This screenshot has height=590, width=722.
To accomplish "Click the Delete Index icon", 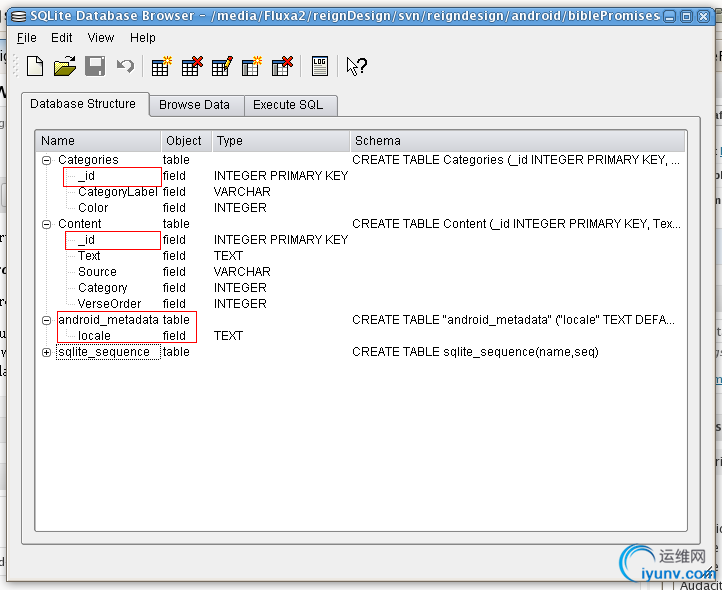I will click(x=282, y=66).
